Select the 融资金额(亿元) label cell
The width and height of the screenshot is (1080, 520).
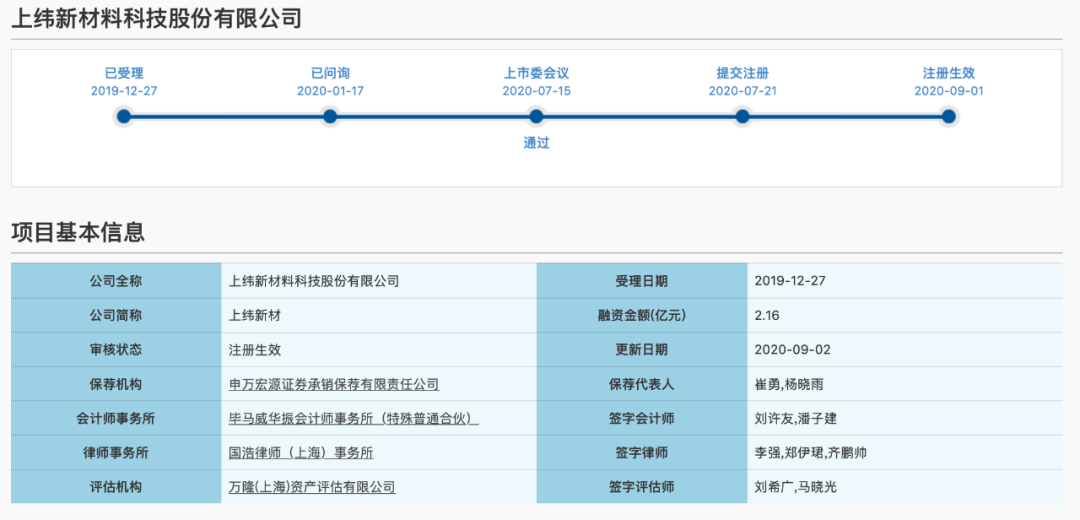point(641,315)
